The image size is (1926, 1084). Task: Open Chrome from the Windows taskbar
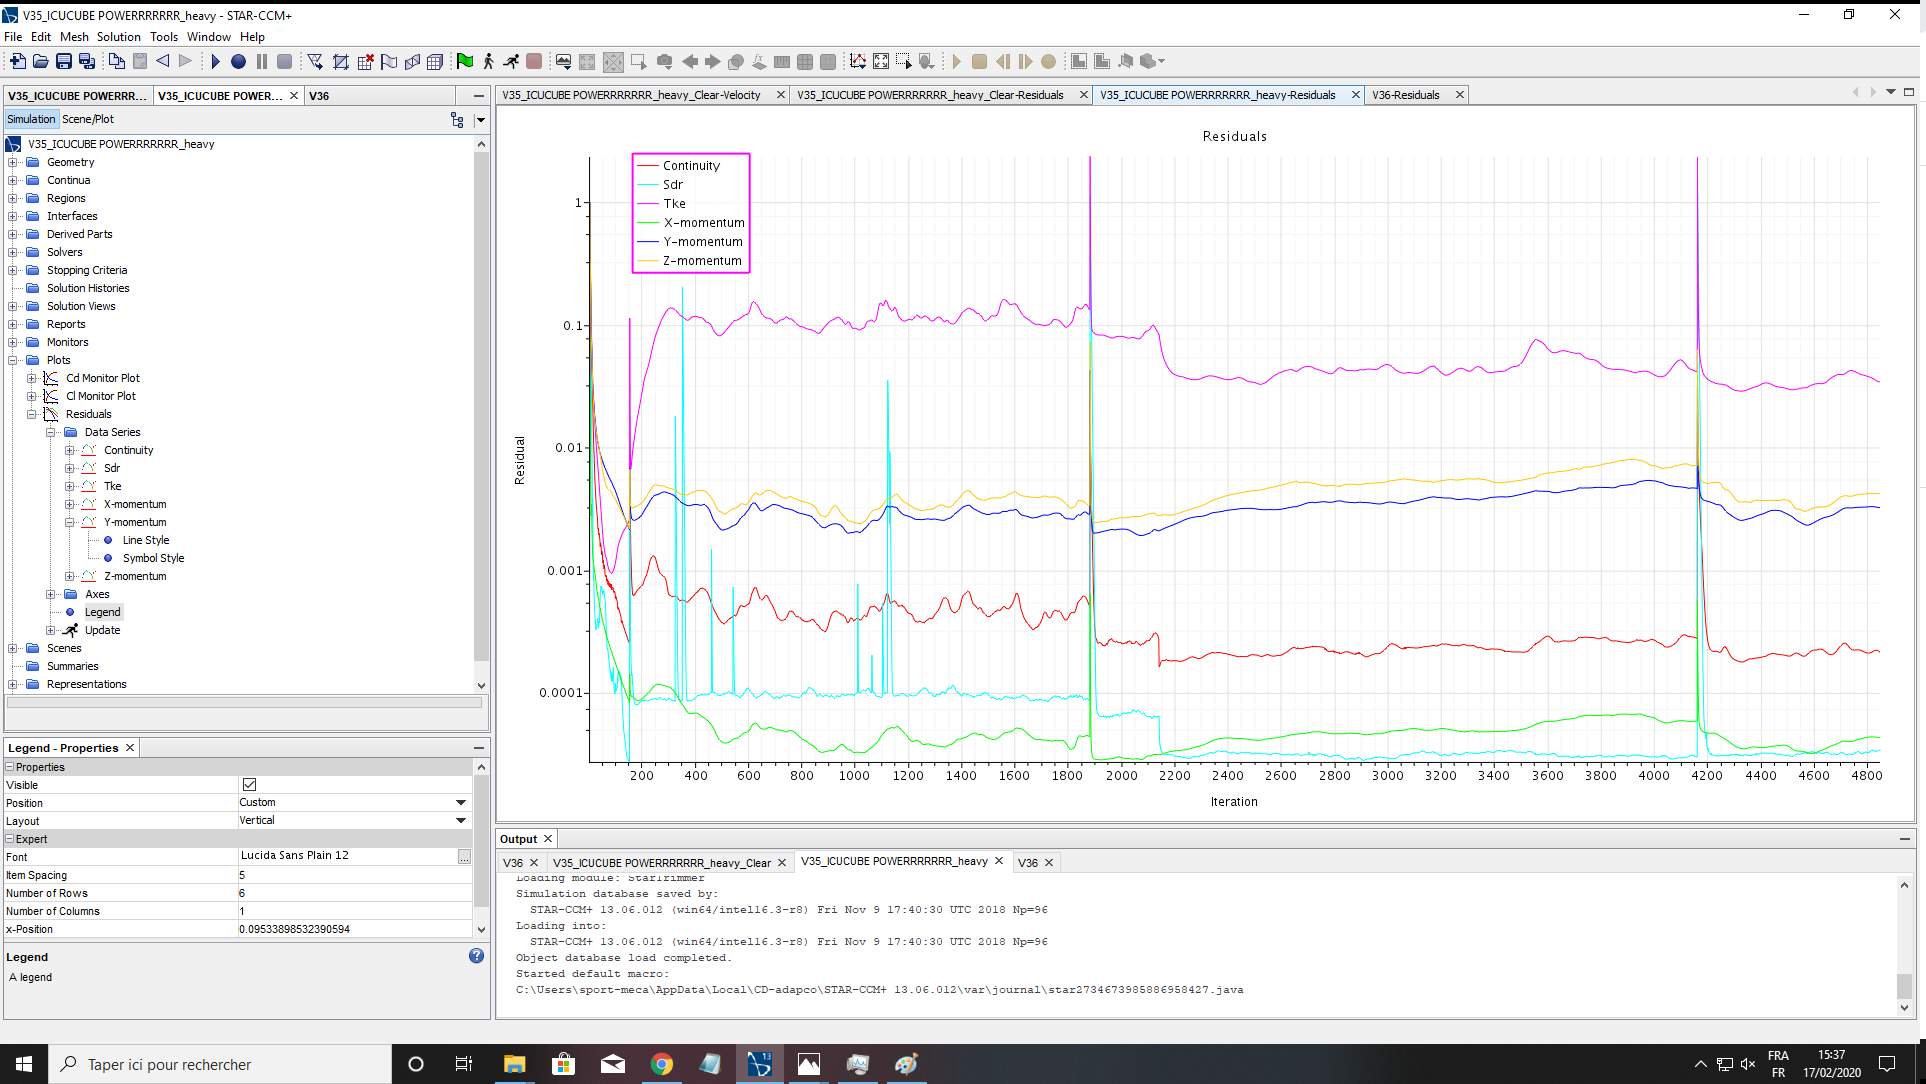click(662, 1064)
